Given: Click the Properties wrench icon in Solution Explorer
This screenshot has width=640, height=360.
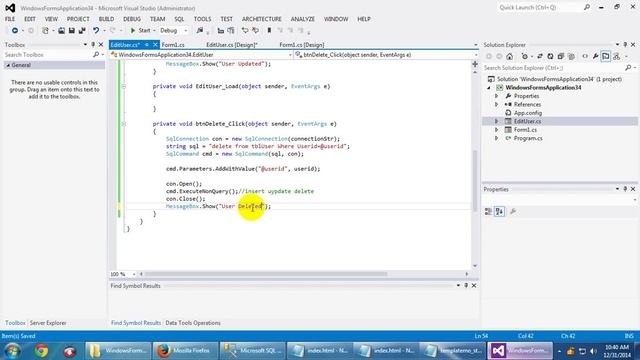Looking at the screenshot, I should click(596, 56).
